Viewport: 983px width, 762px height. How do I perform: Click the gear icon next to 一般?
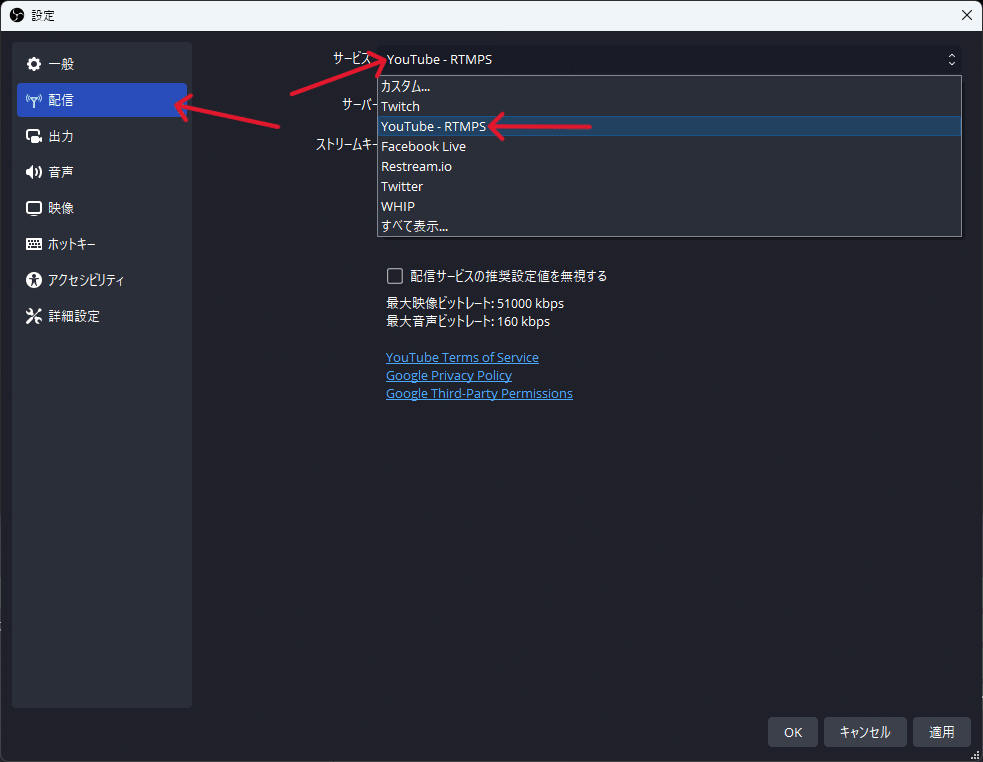(x=34, y=64)
